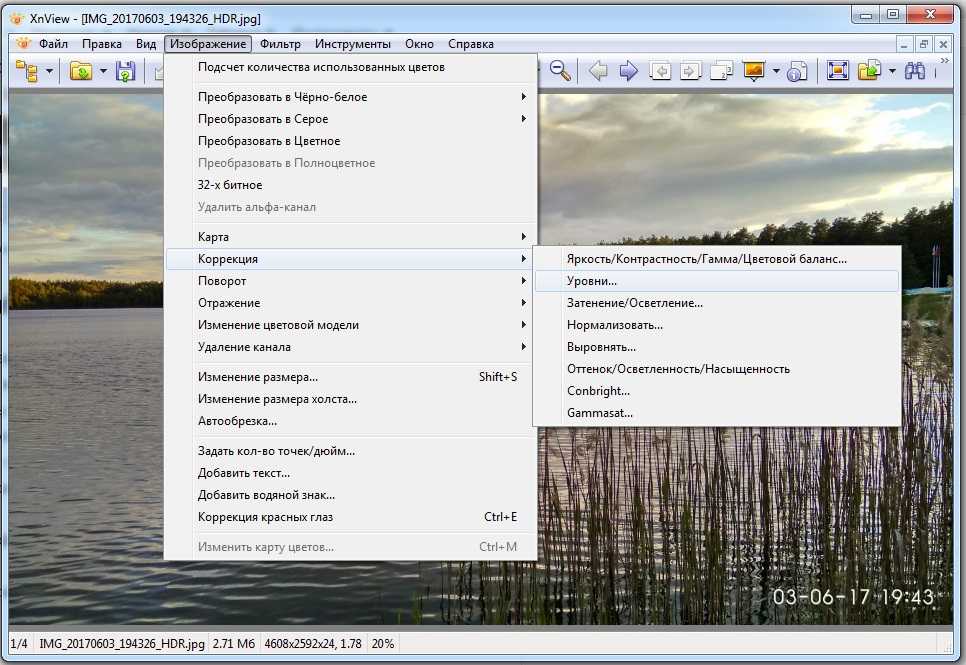This screenshot has height=665, width=966.
Task: Click the slideshow monitor icon
Action: [753, 71]
